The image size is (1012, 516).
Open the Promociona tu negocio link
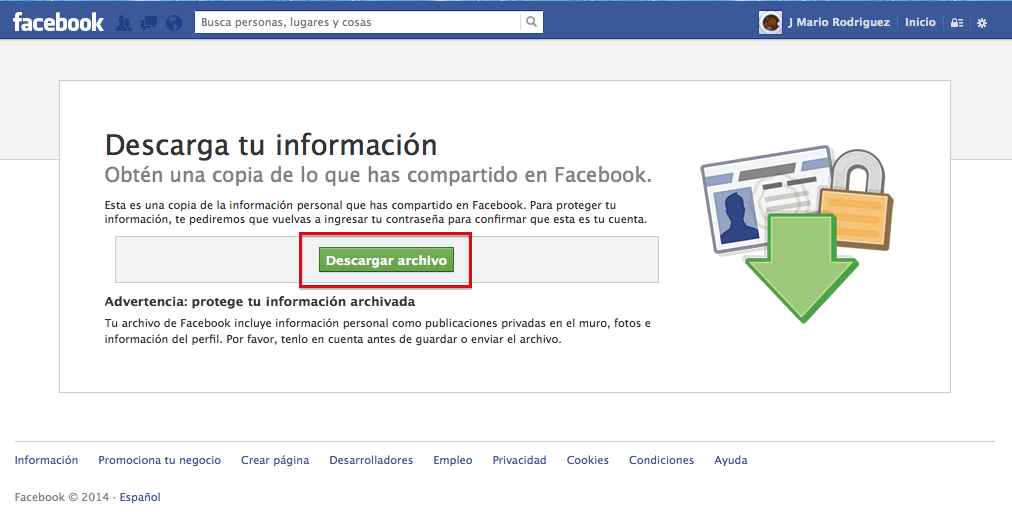(x=159, y=460)
